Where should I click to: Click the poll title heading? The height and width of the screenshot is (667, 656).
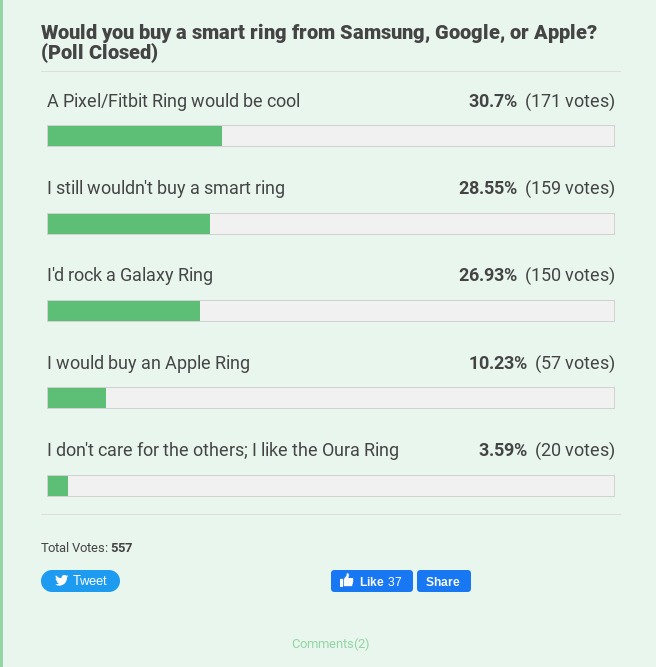[319, 42]
